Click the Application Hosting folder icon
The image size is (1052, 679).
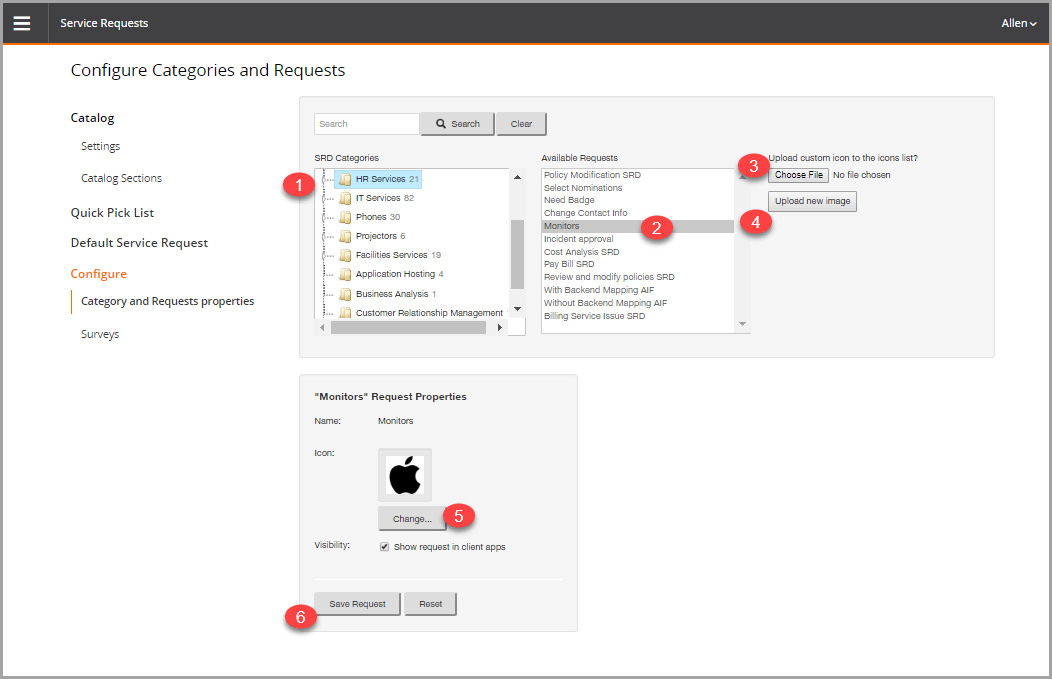pyautogui.click(x=347, y=273)
